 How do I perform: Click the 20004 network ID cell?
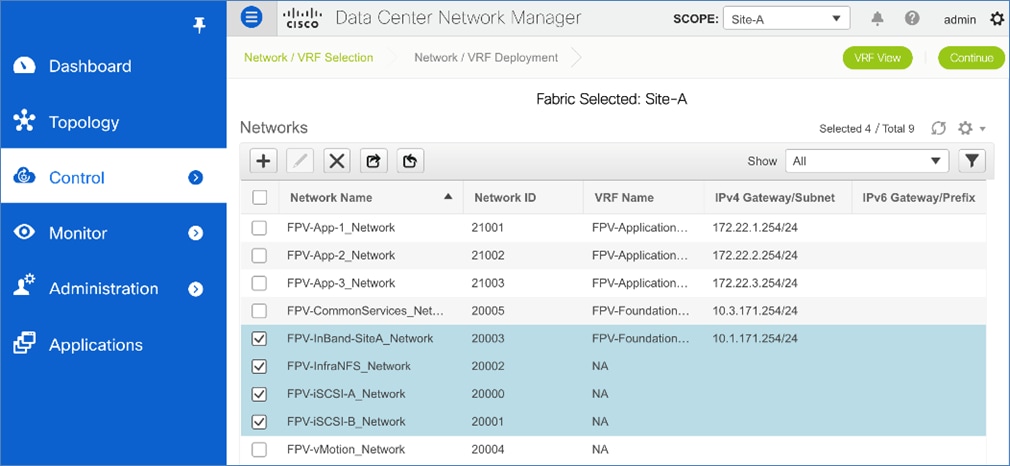point(489,449)
